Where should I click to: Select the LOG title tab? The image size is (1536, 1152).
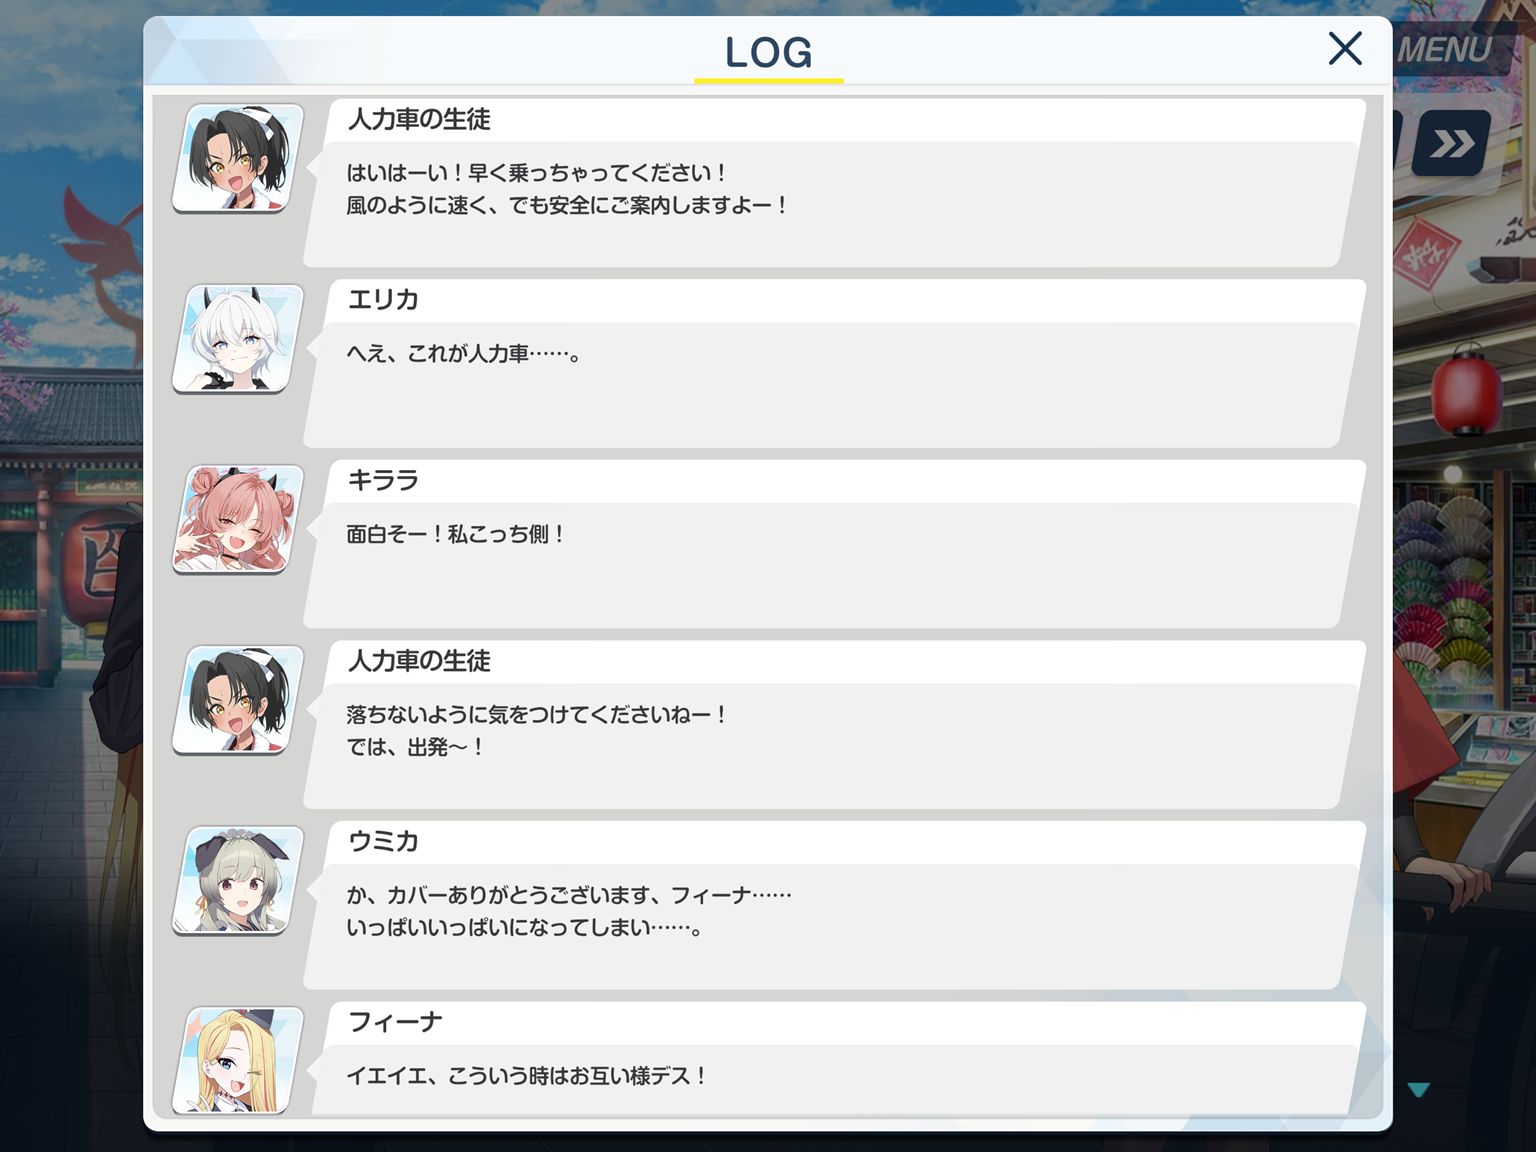pos(769,53)
